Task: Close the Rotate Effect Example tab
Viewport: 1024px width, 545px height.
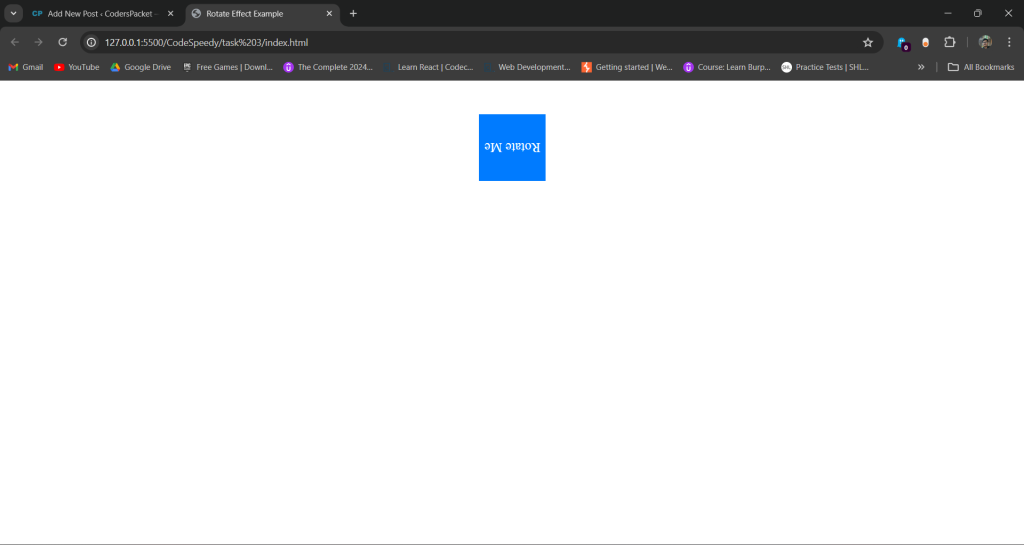Action: pos(329,13)
